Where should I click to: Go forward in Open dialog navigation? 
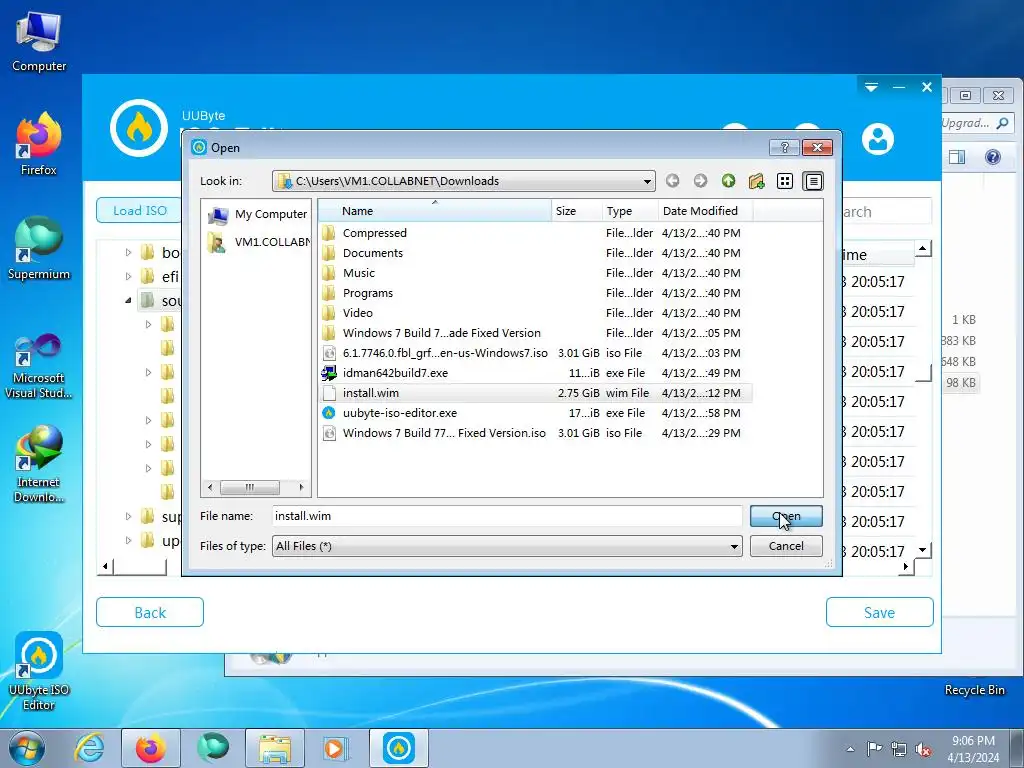[700, 181]
